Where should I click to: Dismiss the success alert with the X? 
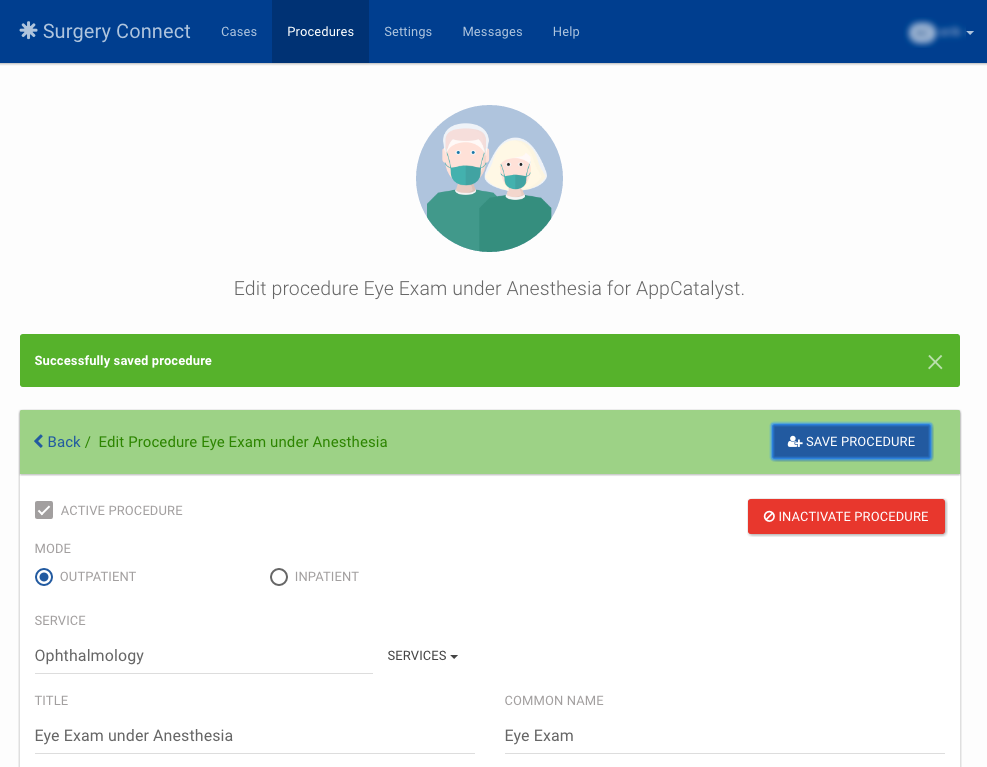click(934, 361)
